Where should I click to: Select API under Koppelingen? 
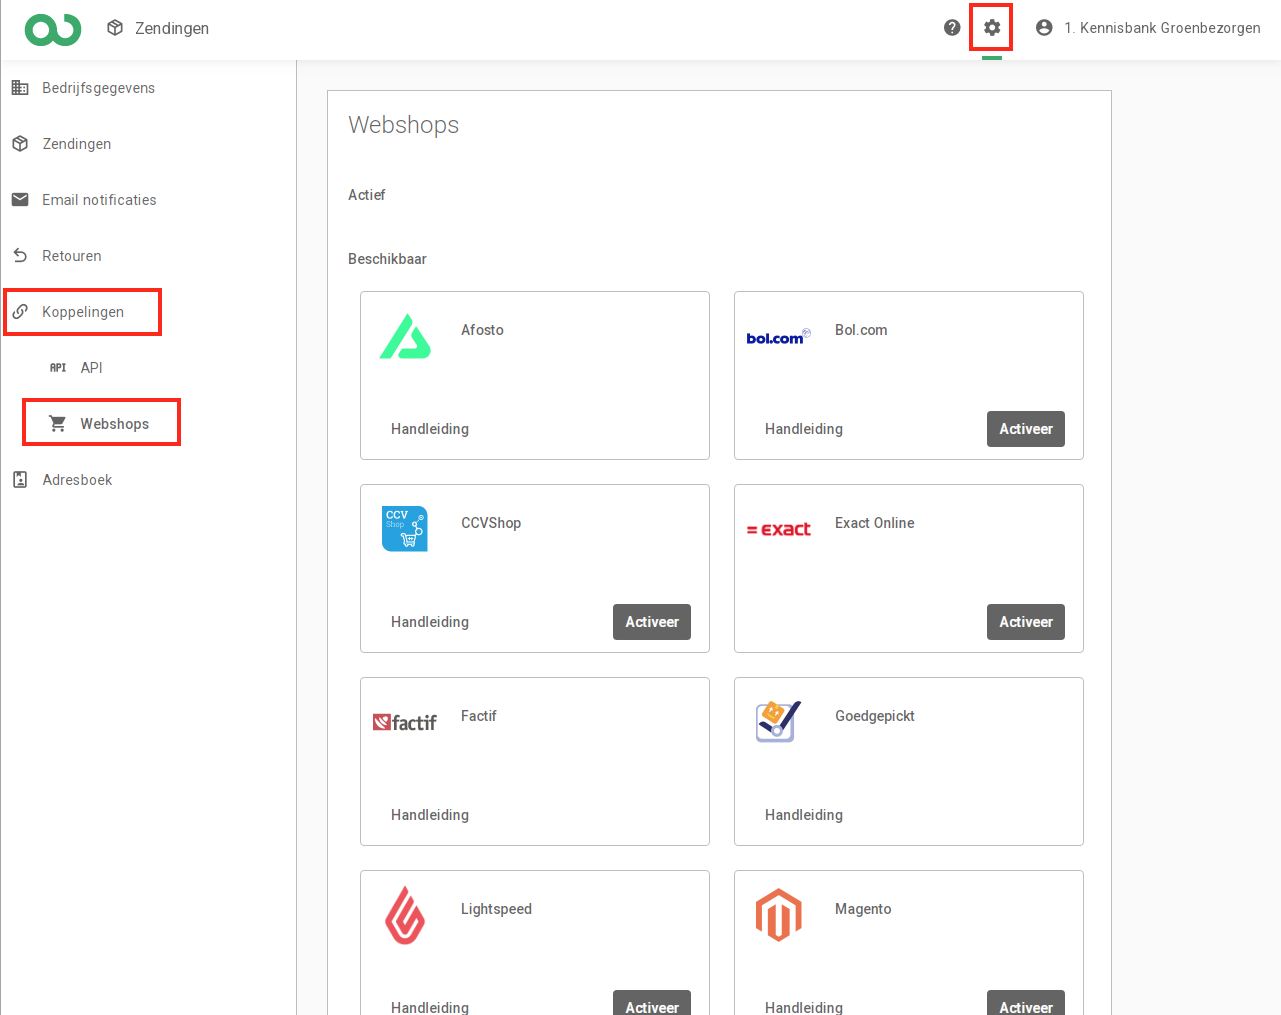click(x=91, y=368)
